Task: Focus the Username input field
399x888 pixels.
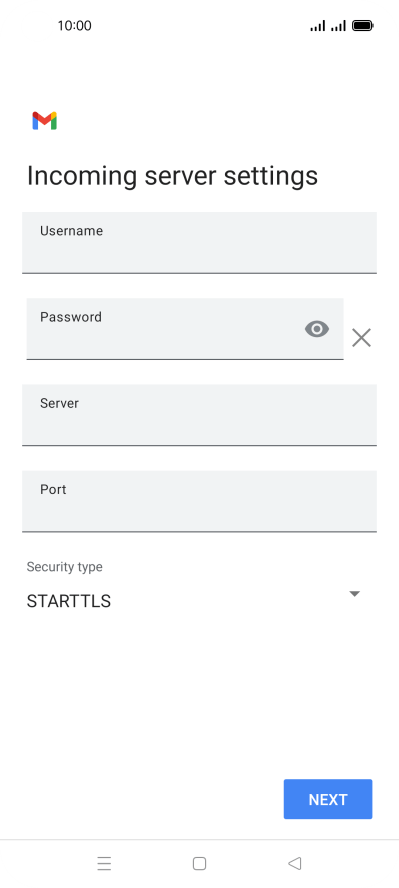Action: (199, 243)
